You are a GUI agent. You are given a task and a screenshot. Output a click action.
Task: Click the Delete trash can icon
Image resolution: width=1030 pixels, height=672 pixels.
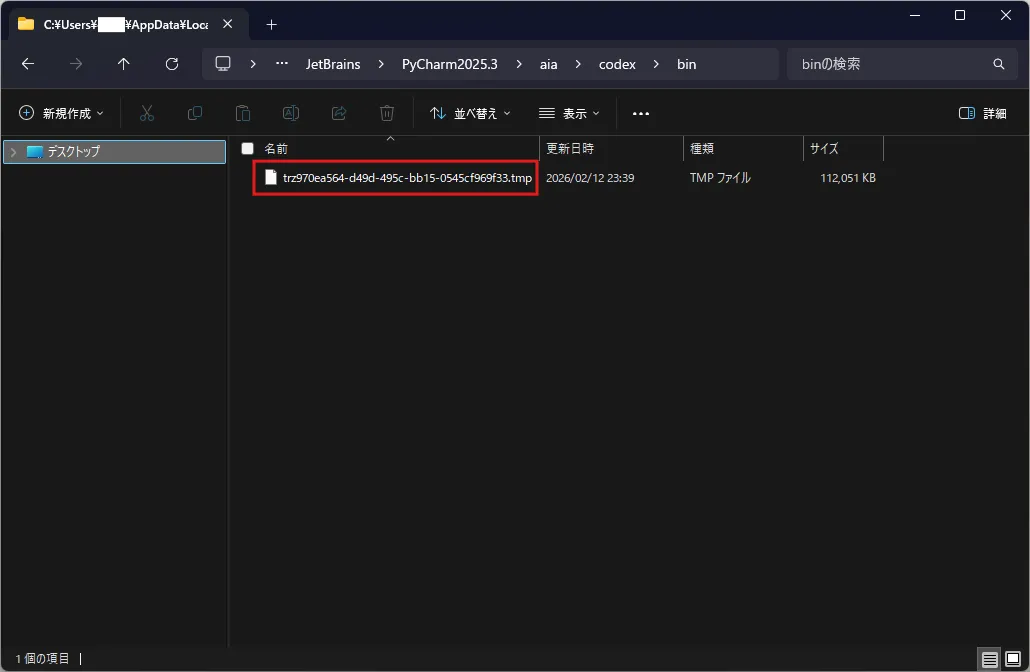tap(387, 114)
